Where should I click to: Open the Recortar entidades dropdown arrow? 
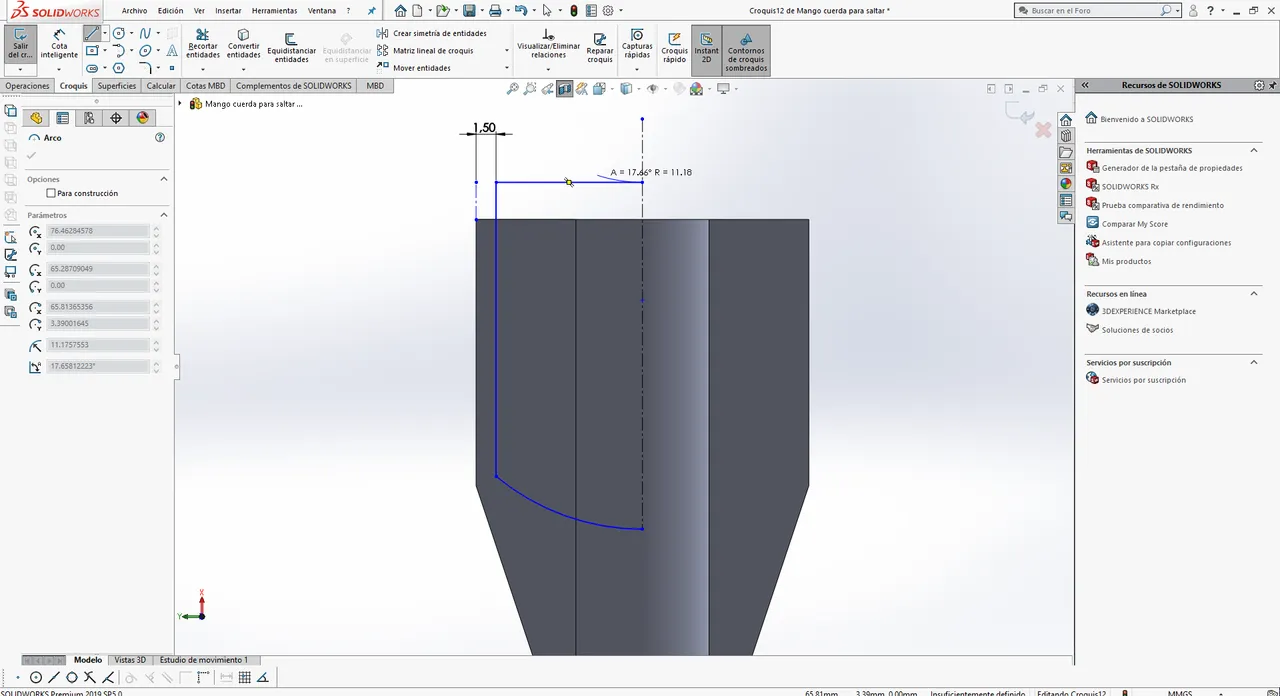[202, 69]
